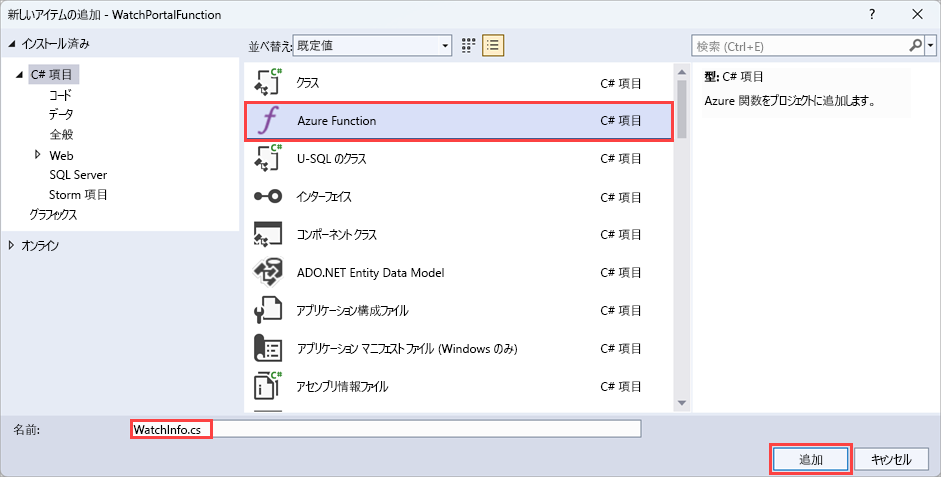941x477 pixels.
Task: Select the コンポーネント クラス row text
Action: coord(337,234)
